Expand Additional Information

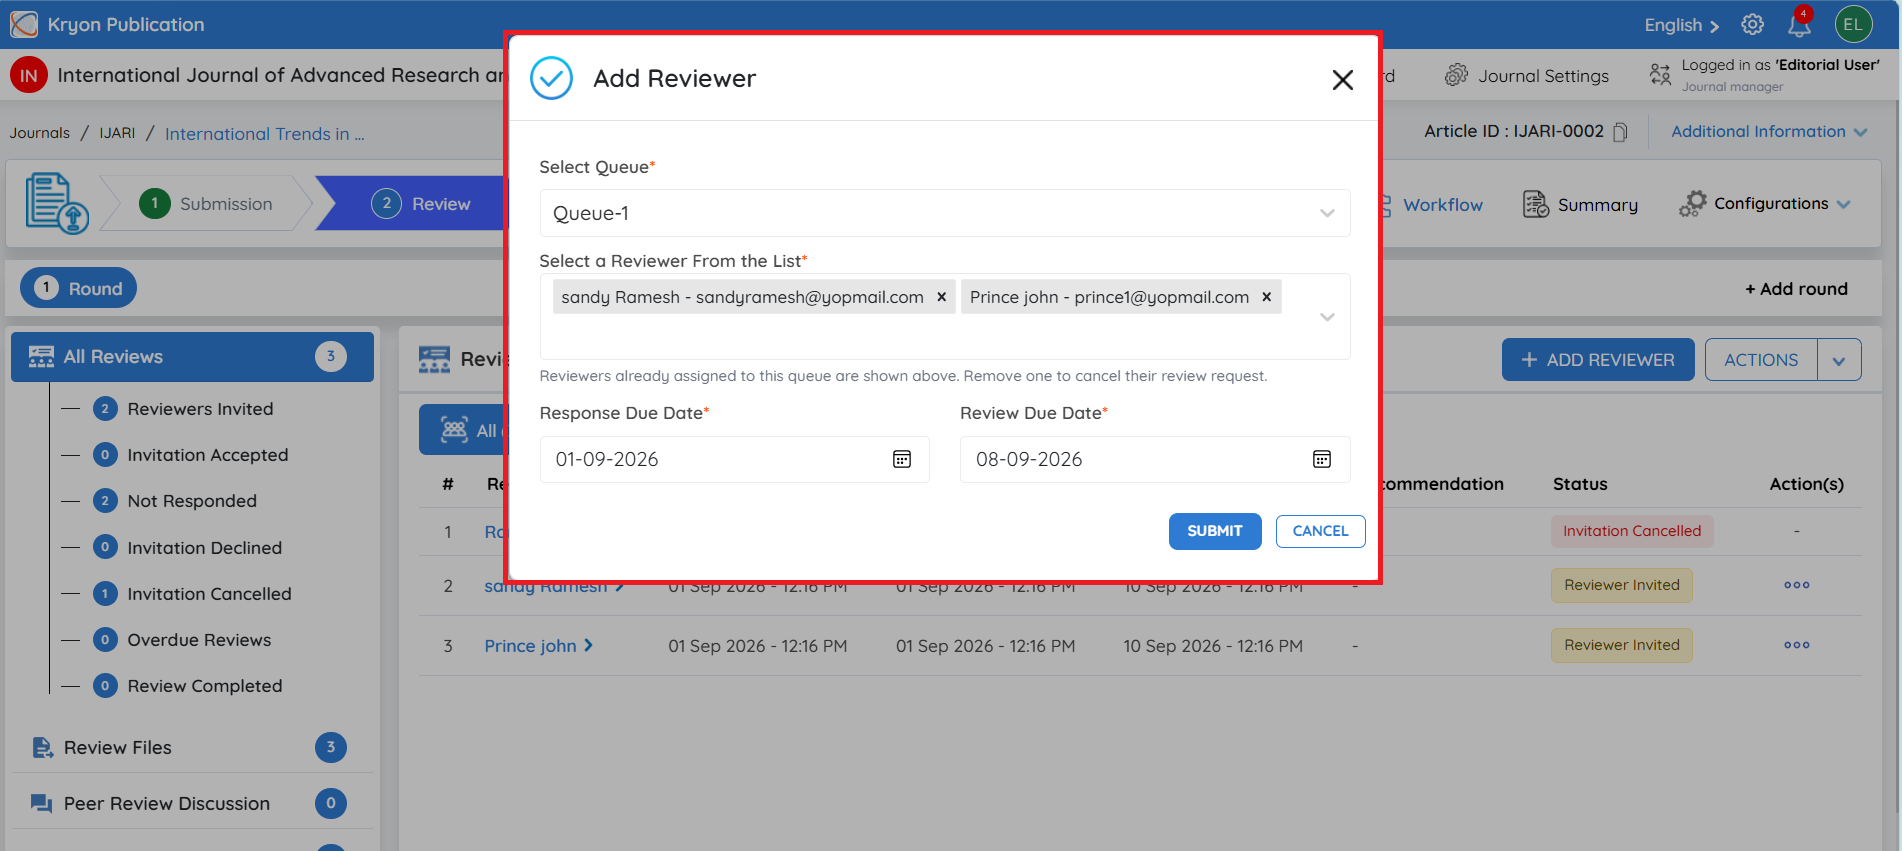pos(1768,132)
